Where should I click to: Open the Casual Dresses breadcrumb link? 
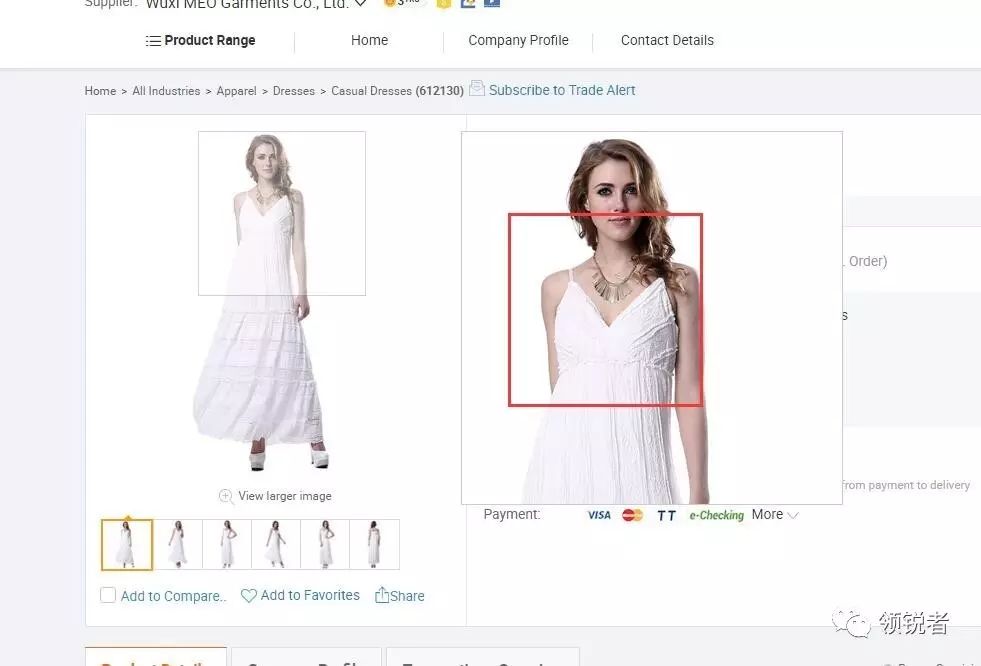pos(371,91)
